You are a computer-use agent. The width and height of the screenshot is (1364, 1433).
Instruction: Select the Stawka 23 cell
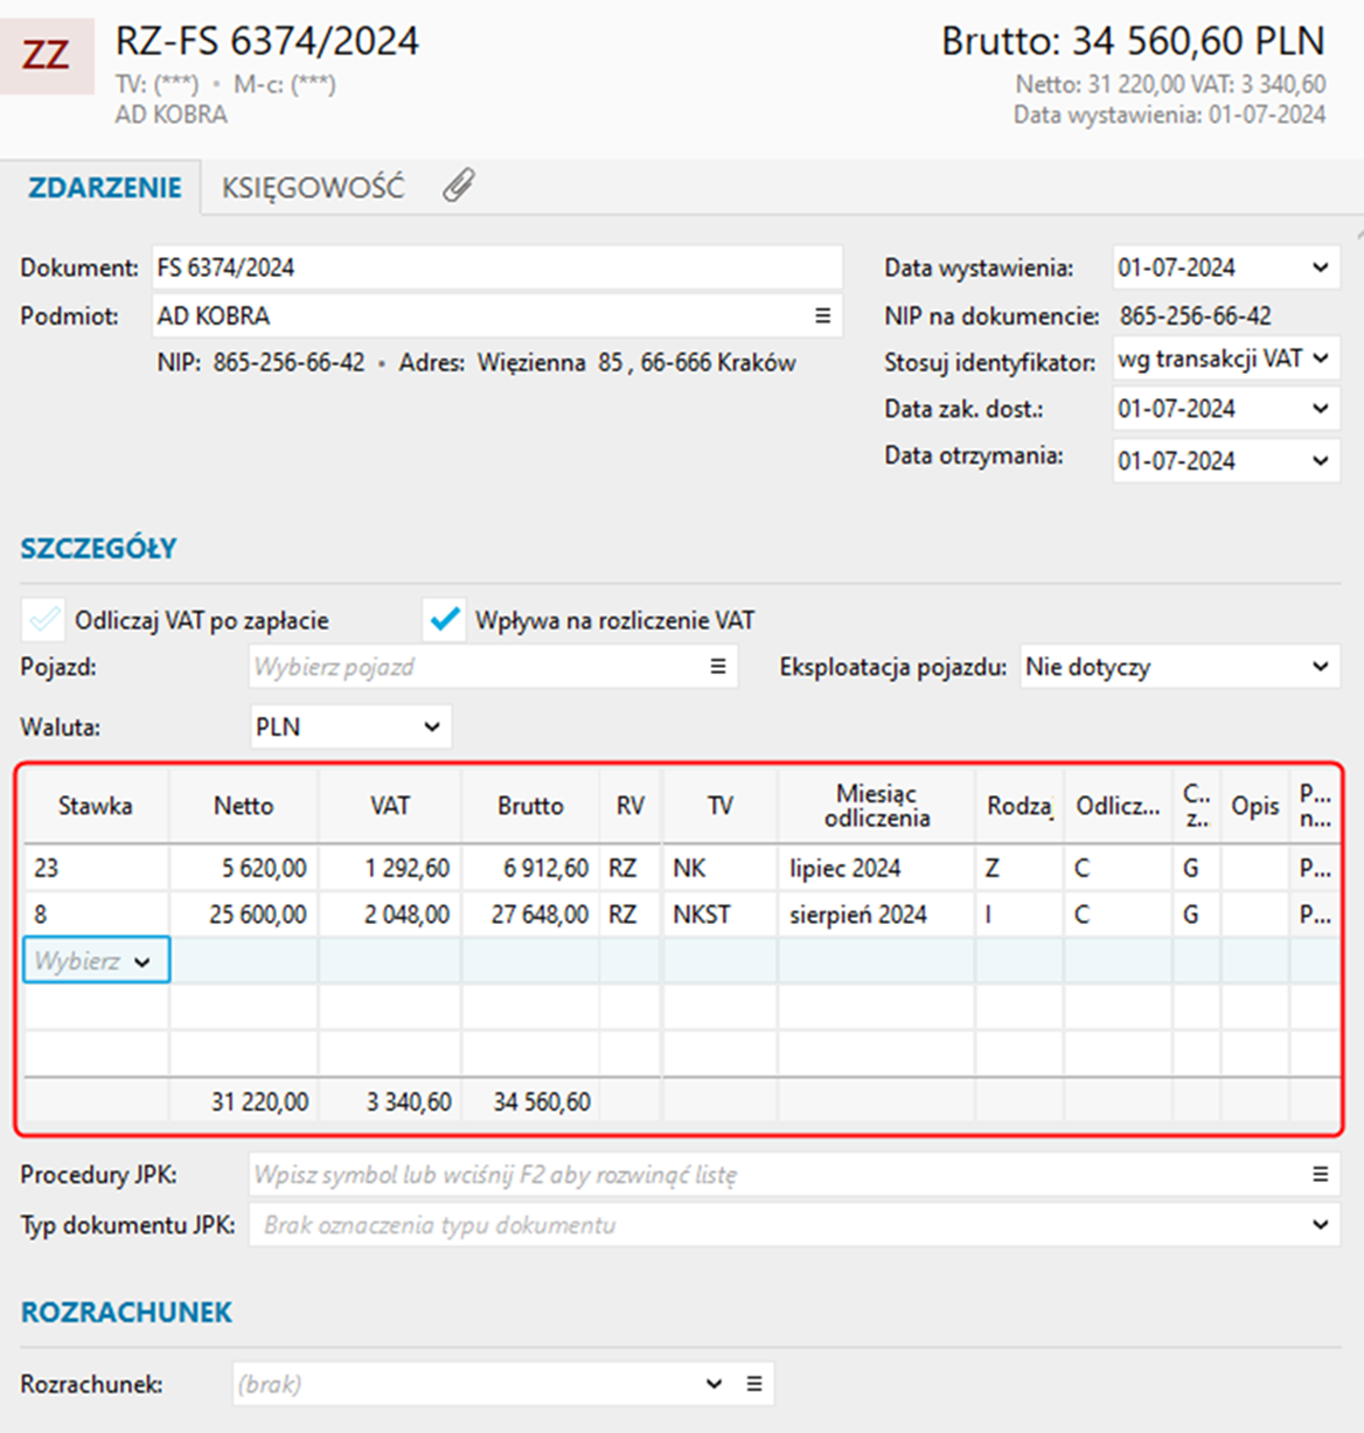(x=96, y=868)
